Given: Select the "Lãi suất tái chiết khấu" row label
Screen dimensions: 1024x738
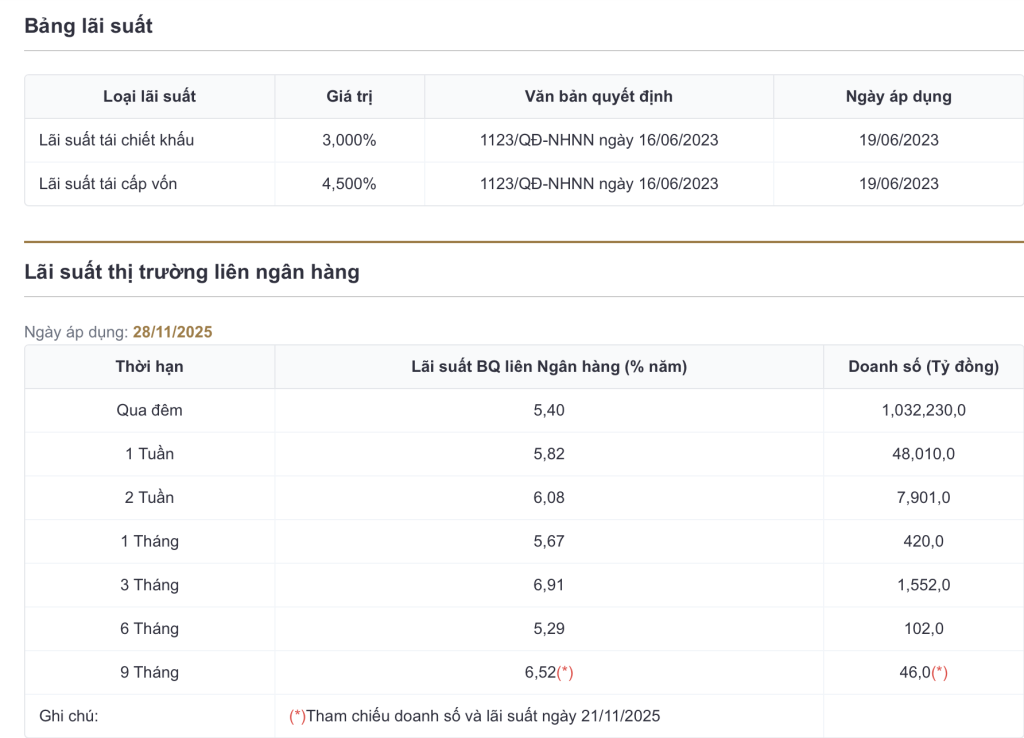Looking at the screenshot, I should 116,140.
